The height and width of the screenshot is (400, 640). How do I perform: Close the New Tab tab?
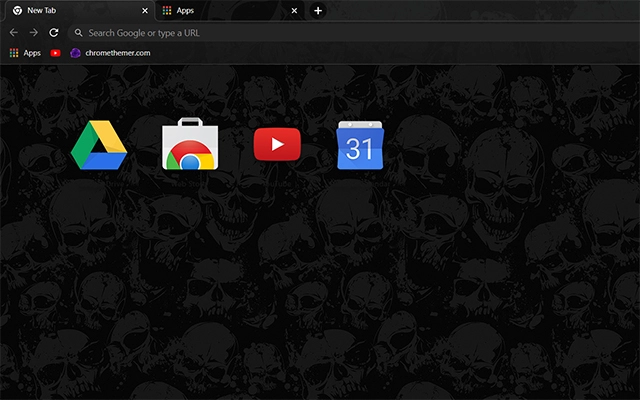[144, 11]
